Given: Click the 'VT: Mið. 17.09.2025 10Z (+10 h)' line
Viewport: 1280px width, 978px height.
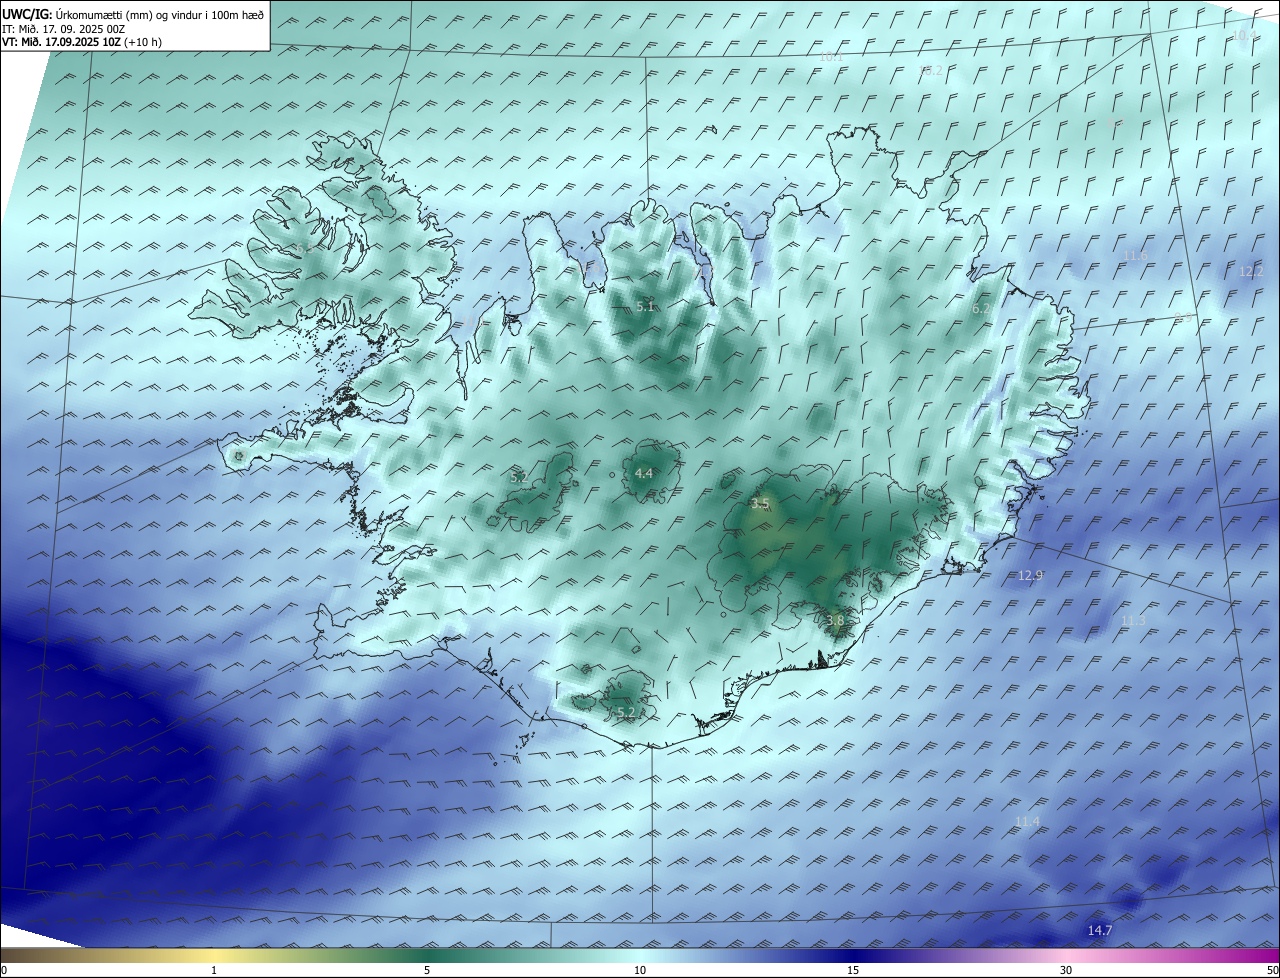Looking at the screenshot, I should (82, 42).
